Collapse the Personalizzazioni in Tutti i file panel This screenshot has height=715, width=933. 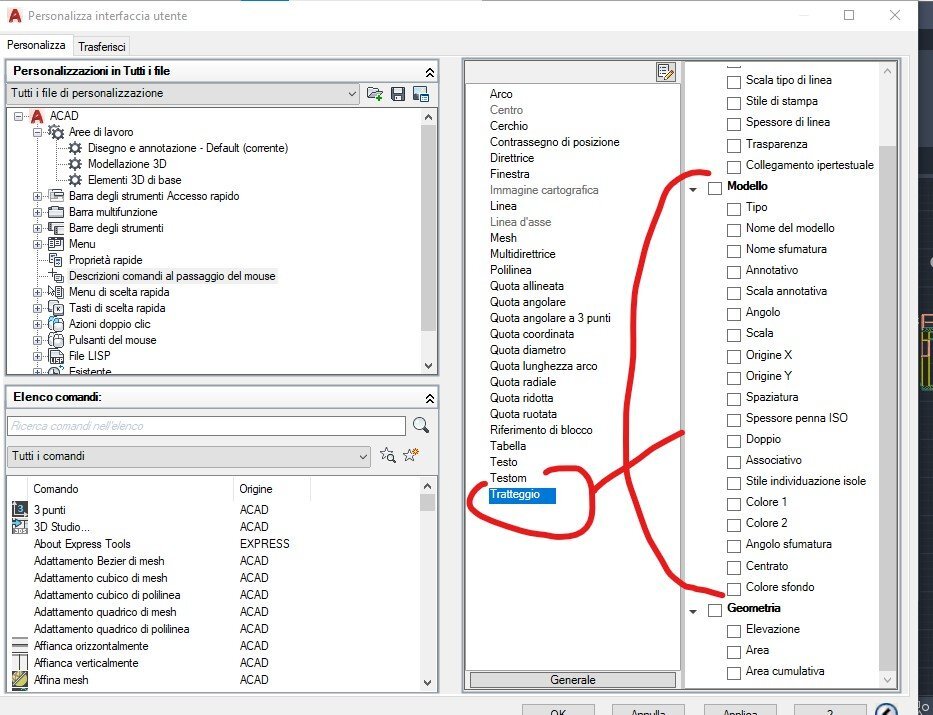(x=430, y=72)
